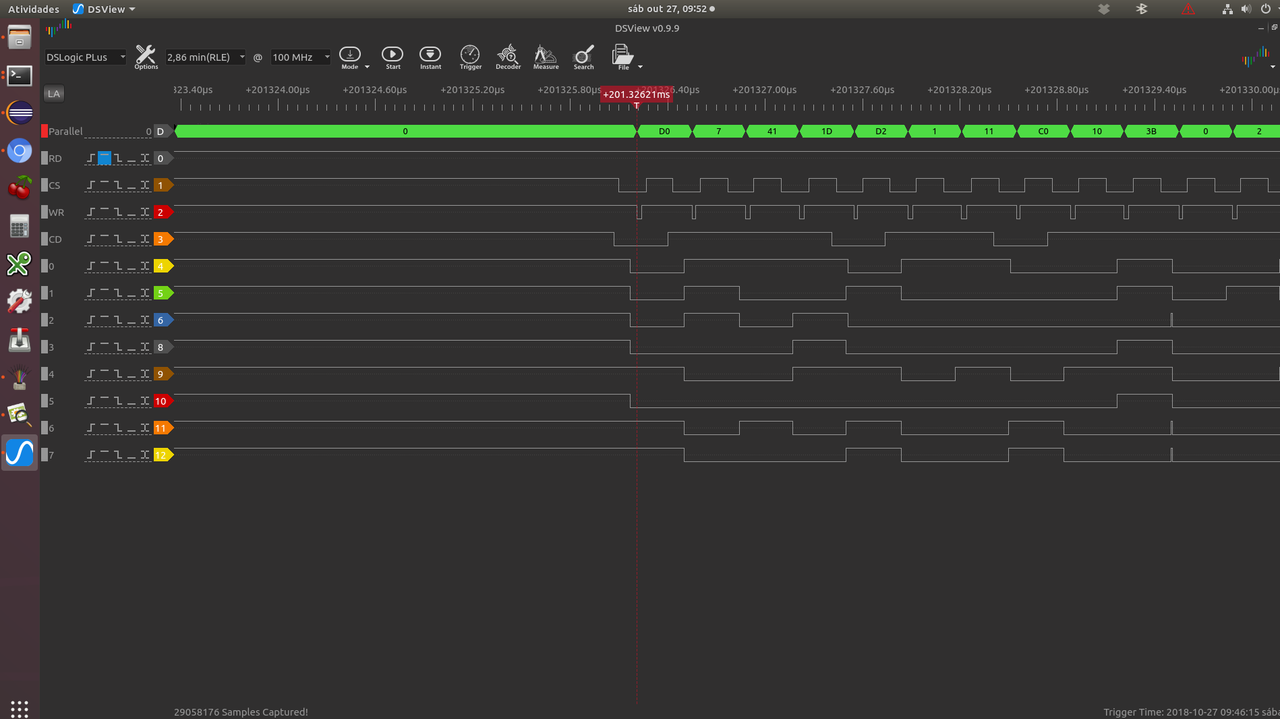Click the File folder icon

click(x=622, y=55)
